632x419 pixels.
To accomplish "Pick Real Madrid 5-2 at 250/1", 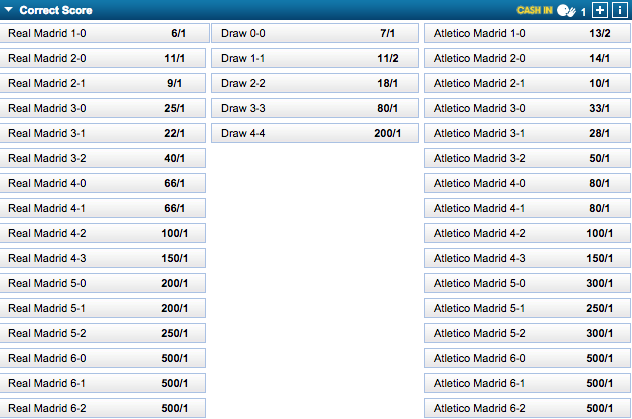I will 102,333.
